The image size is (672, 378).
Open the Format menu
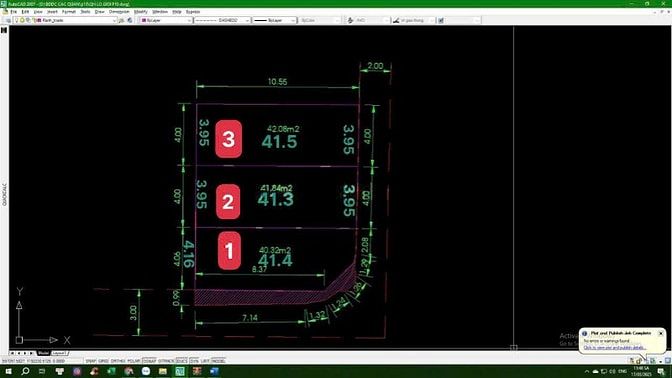[x=69, y=12]
